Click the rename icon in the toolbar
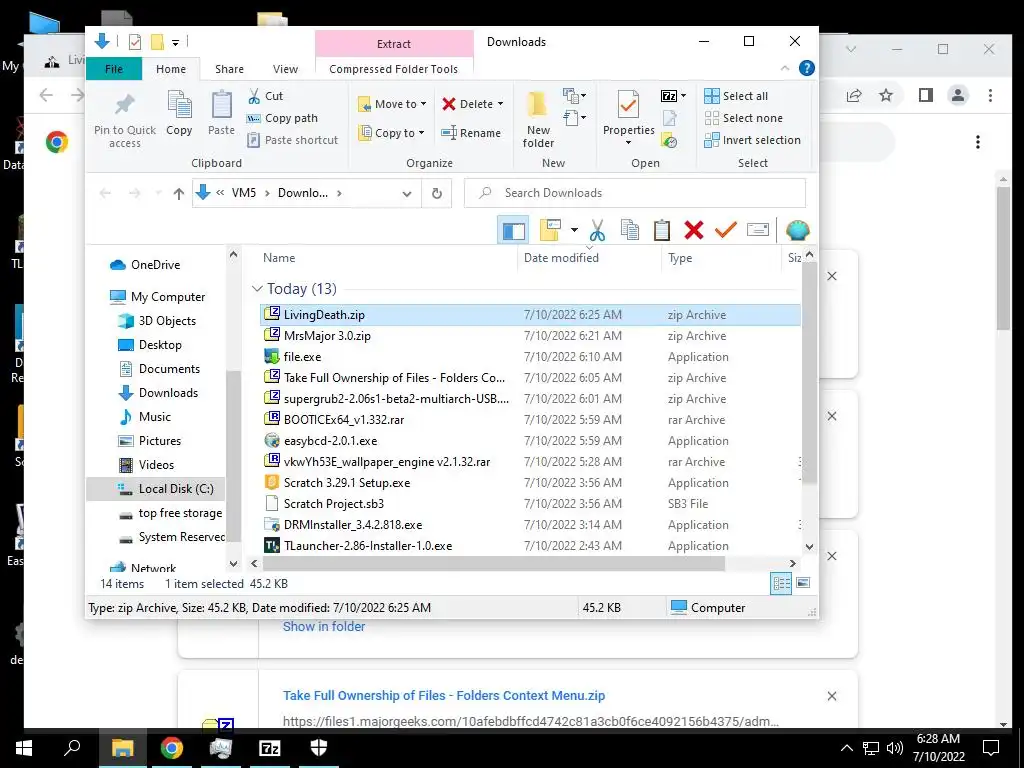 pyautogui.click(x=758, y=230)
